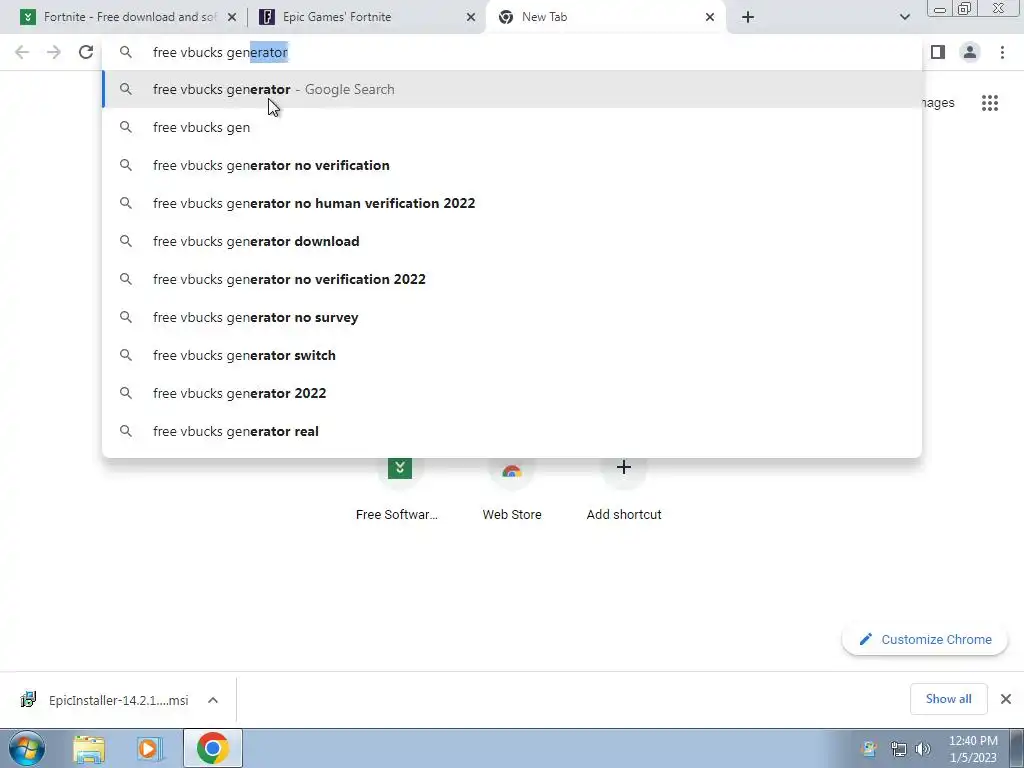Viewport: 1024px width, 768px height.
Task: Select the 'free vbucks generator no verification' suggestion
Action: [x=512, y=165]
